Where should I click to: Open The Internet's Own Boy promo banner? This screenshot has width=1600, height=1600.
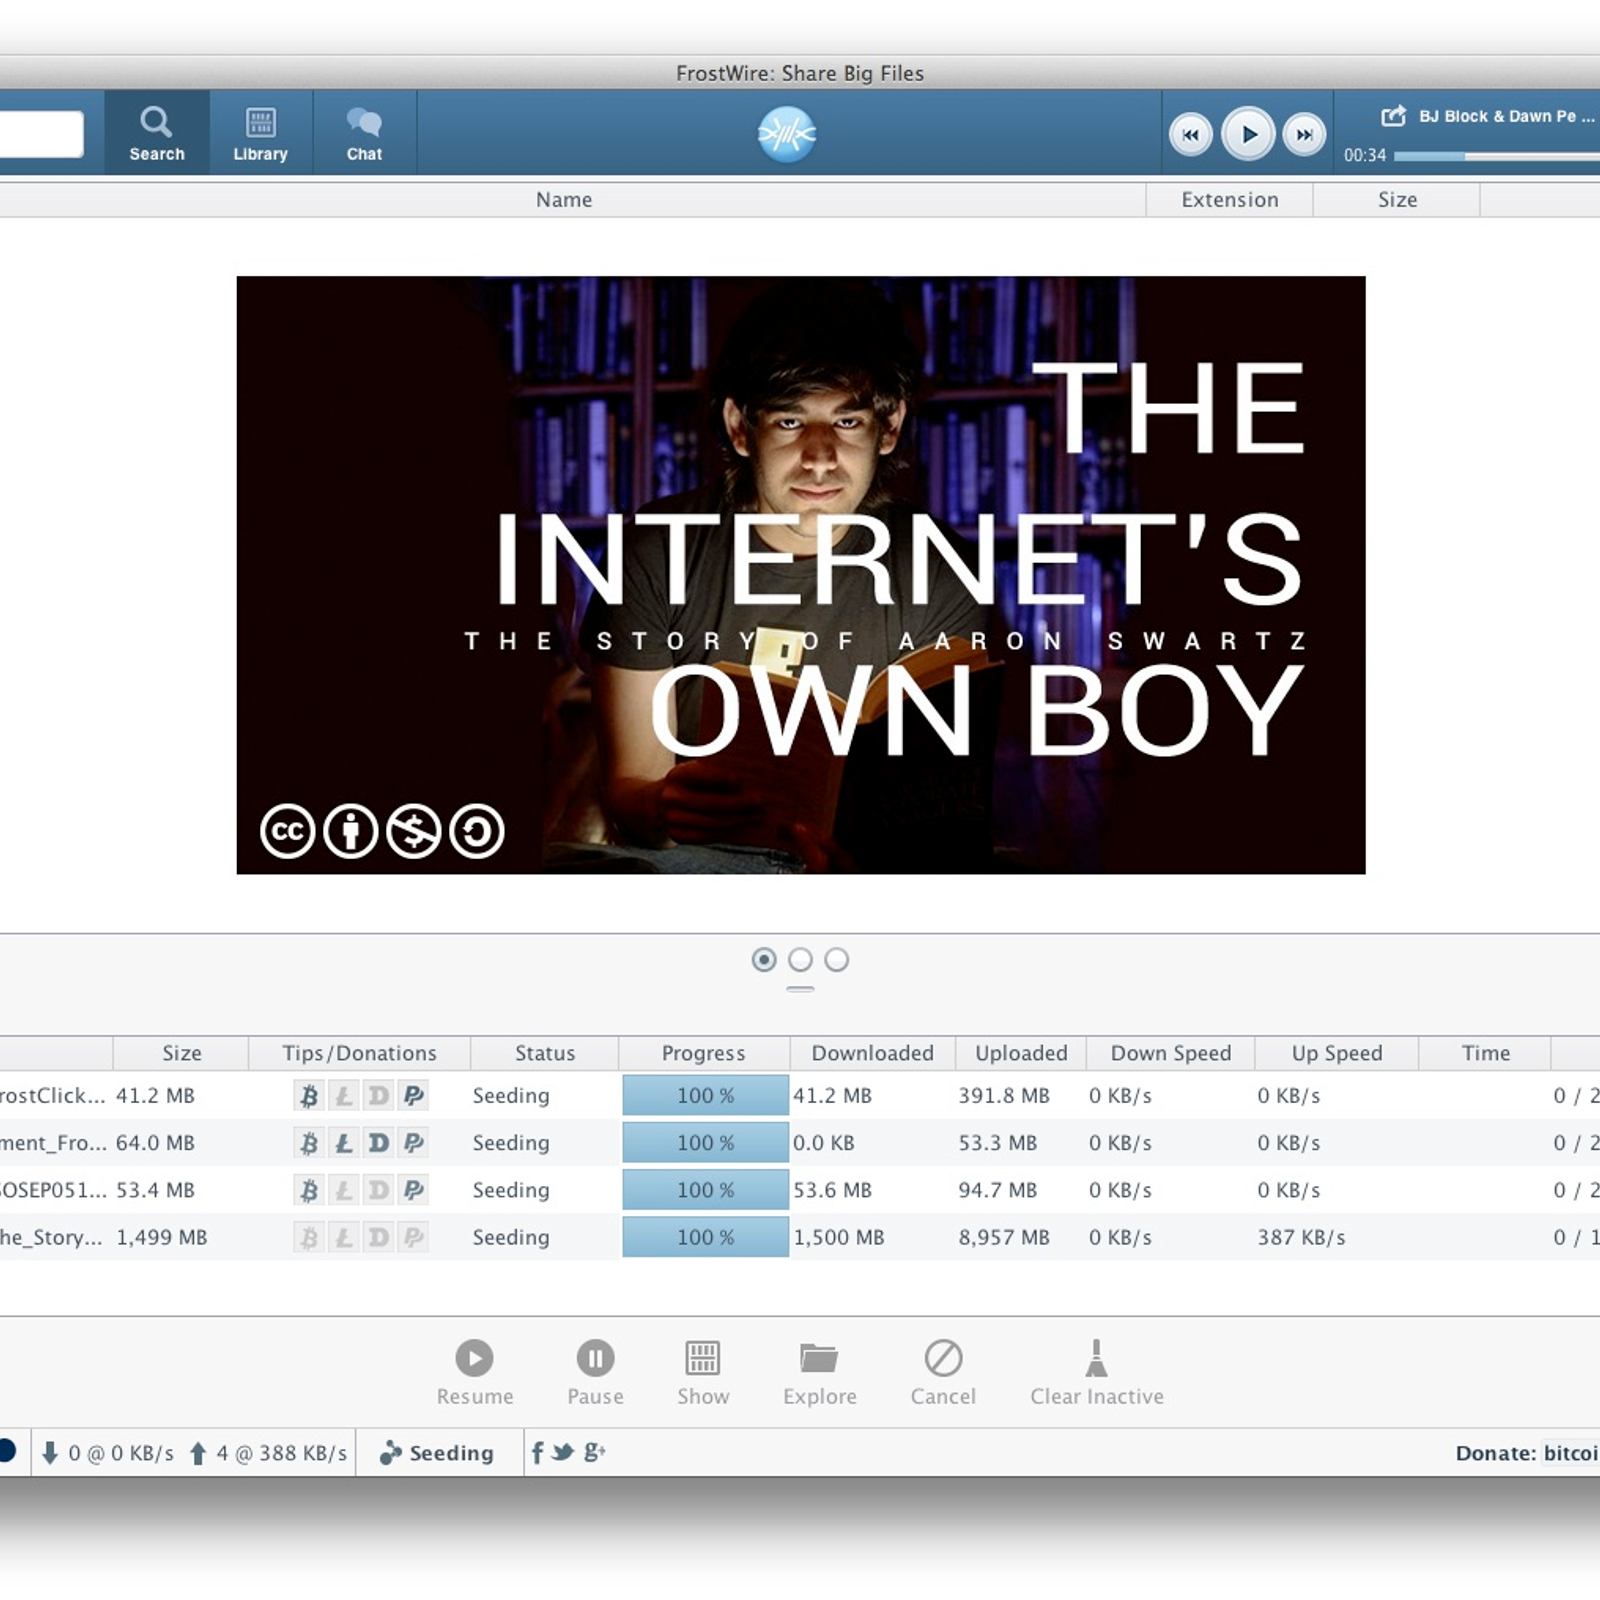pos(801,575)
